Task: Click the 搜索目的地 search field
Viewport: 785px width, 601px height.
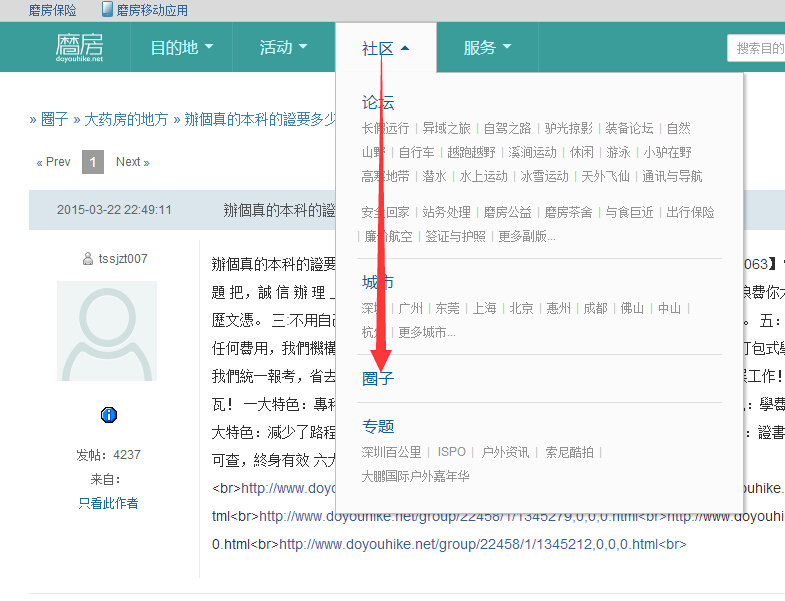Action: click(756, 48)
